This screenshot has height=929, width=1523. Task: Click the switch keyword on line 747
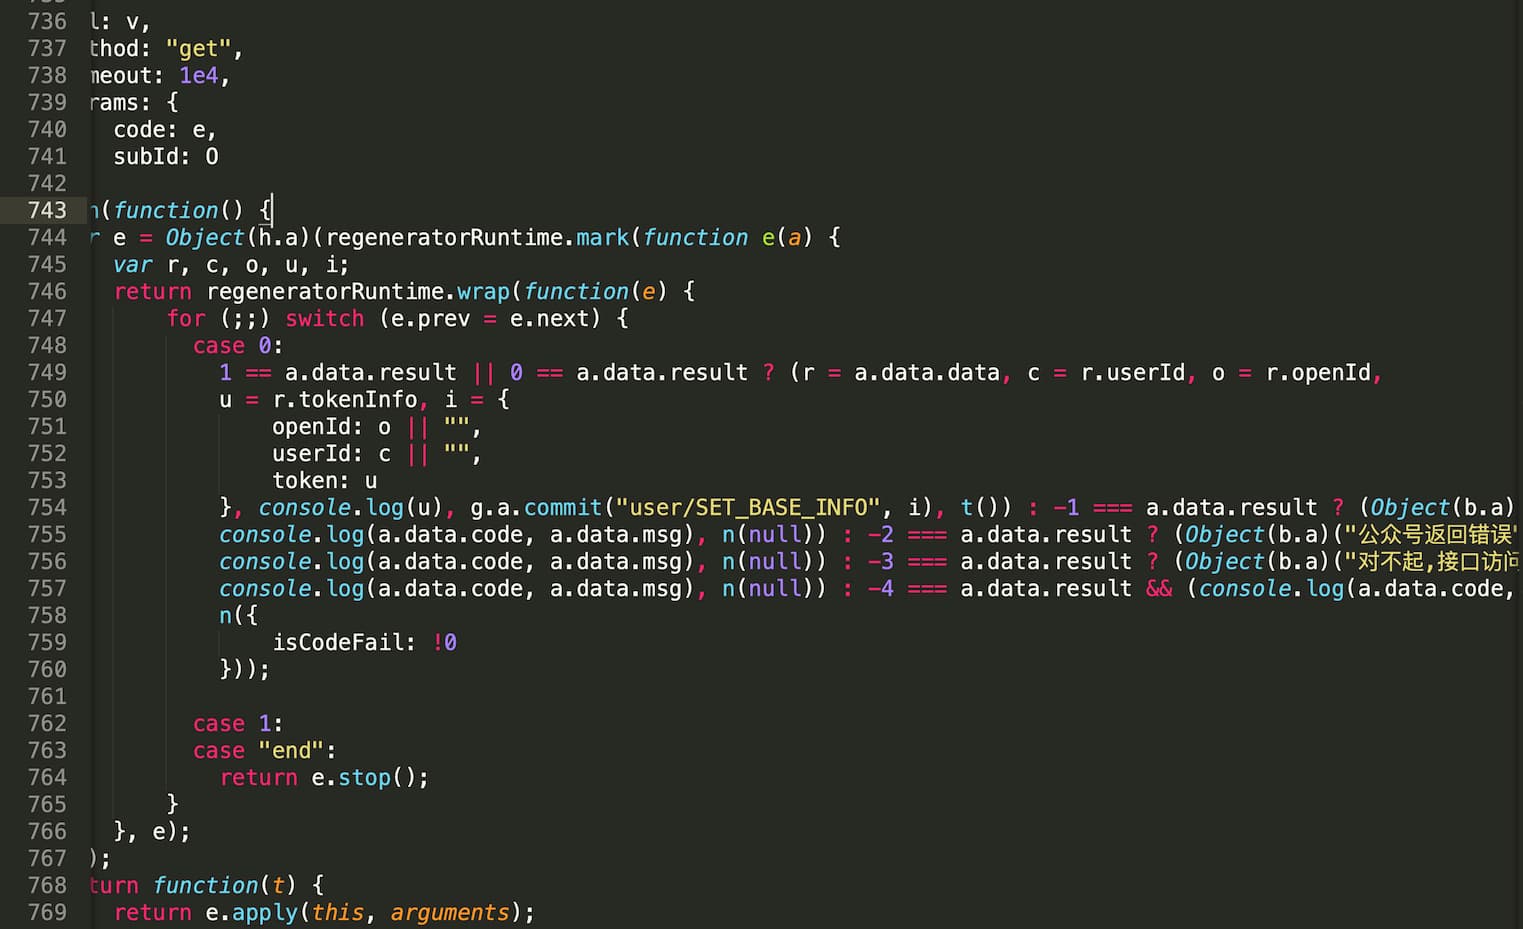tap(324, 318)
